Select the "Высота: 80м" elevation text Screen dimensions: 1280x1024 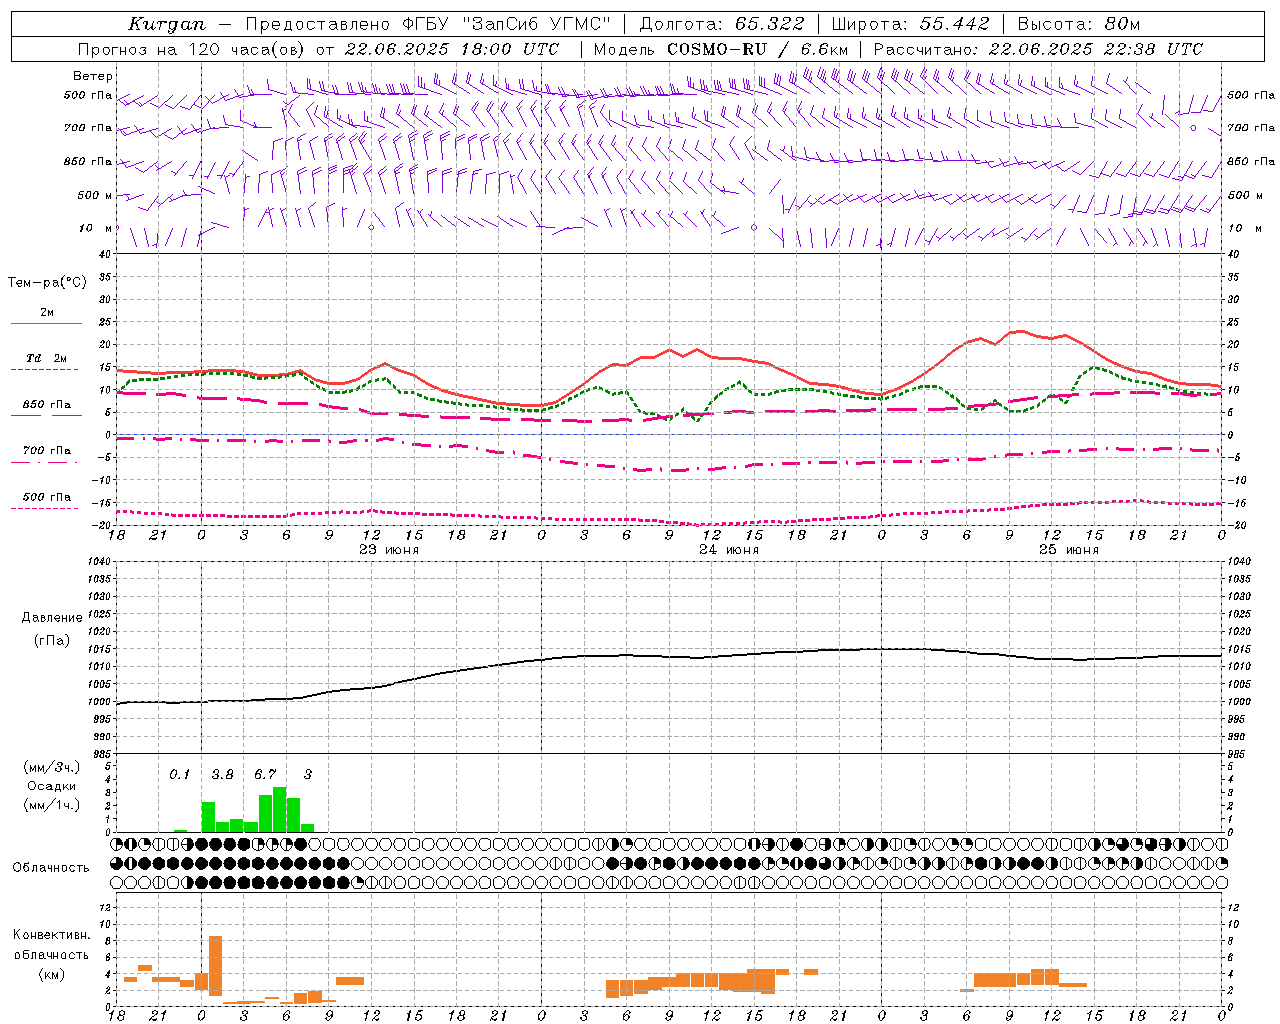tap(1078, 24)
